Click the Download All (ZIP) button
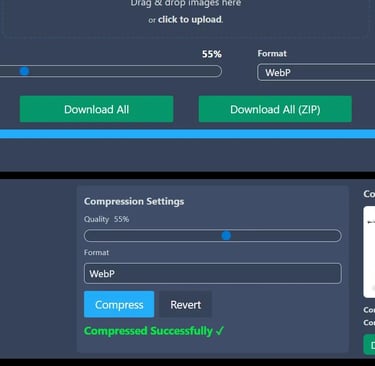 click(275, 109)
